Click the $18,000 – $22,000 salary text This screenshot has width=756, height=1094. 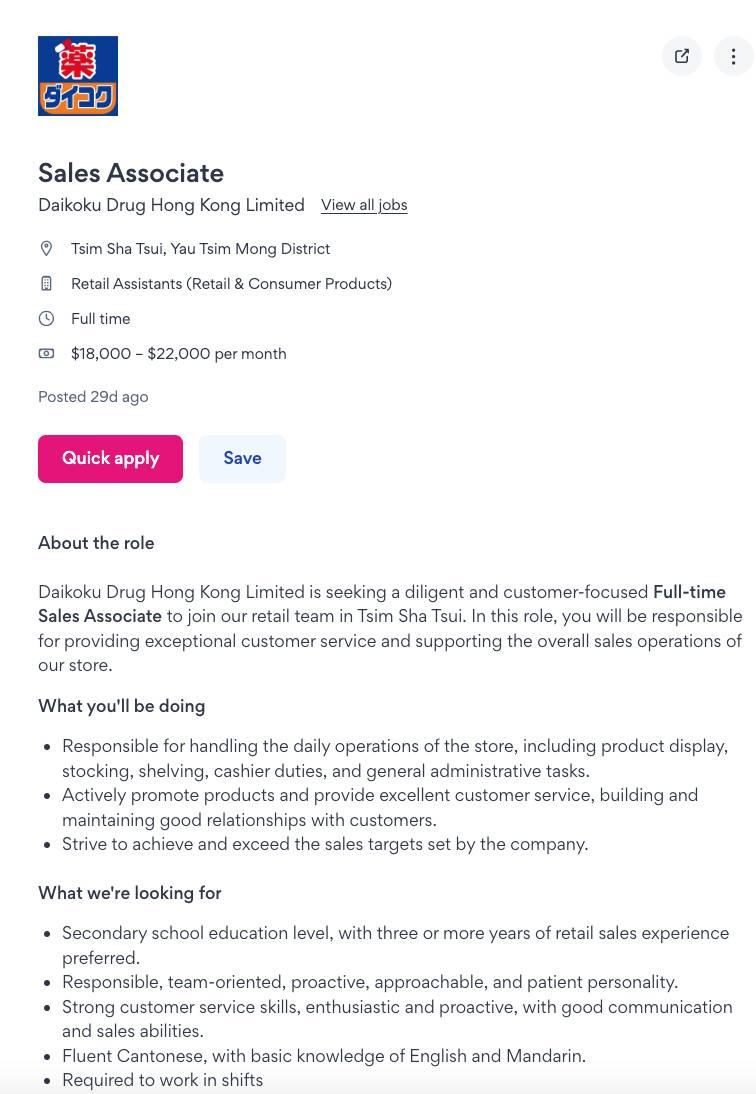click(x=178, y=354)
